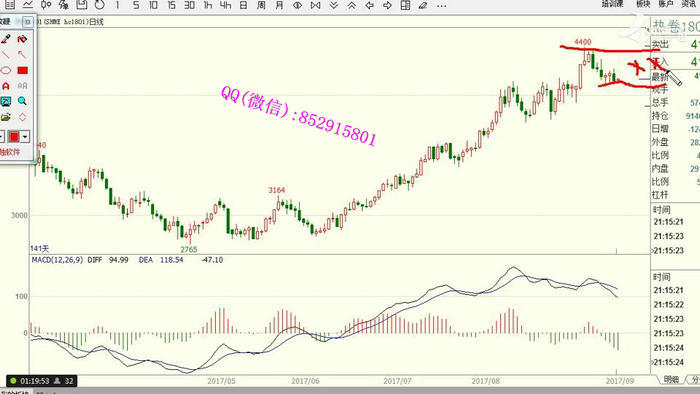Image resolution: width=700 pixels, height=394 pixels.
Task: Switch to the 明细 tab
Action: [x=671, y=379]
